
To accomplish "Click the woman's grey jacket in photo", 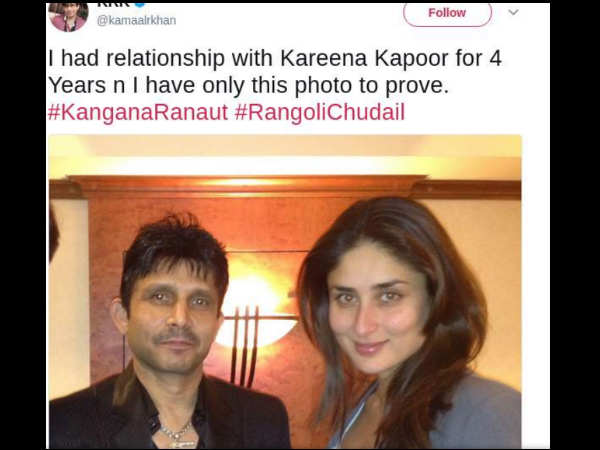I will pos(480,415).
